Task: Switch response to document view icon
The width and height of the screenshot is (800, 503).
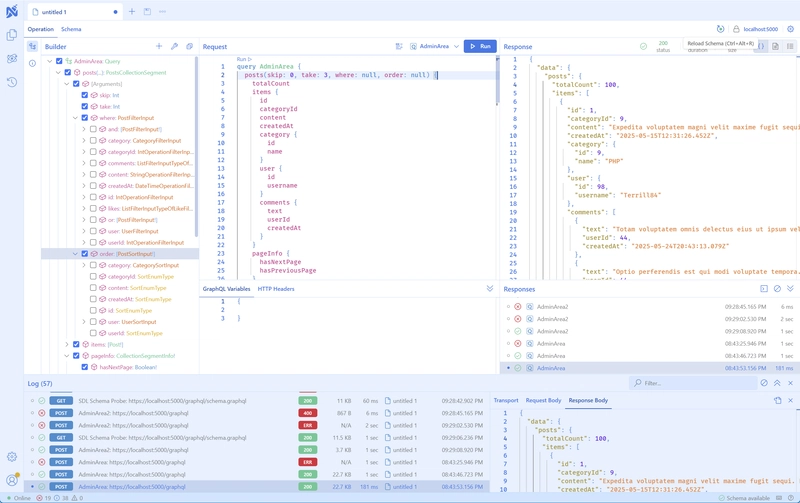Action: (775, 46)
